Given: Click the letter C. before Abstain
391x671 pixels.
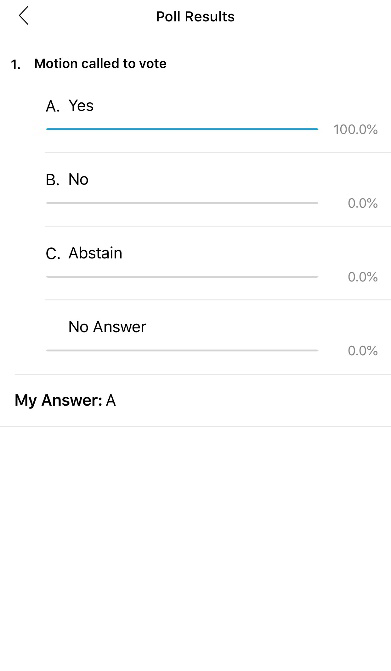Looking at the screenshot, I should [53, 254].
